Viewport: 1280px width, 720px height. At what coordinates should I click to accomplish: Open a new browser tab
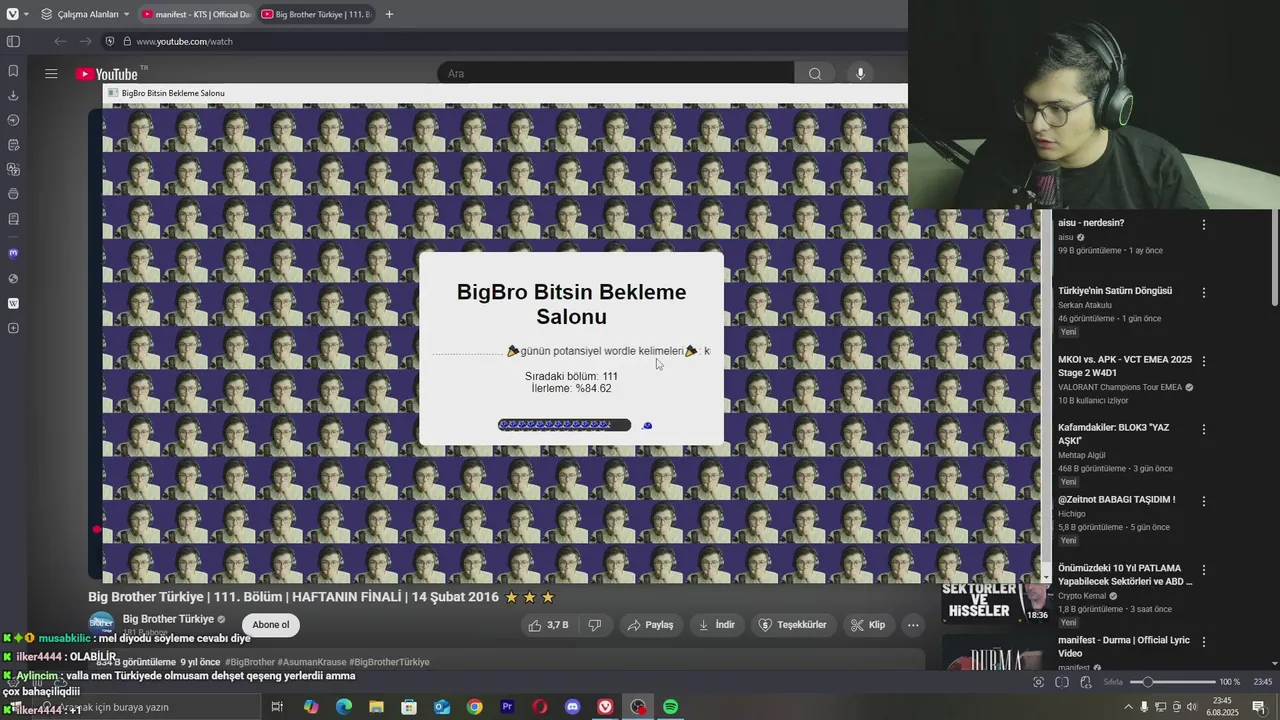pos(389,14)
